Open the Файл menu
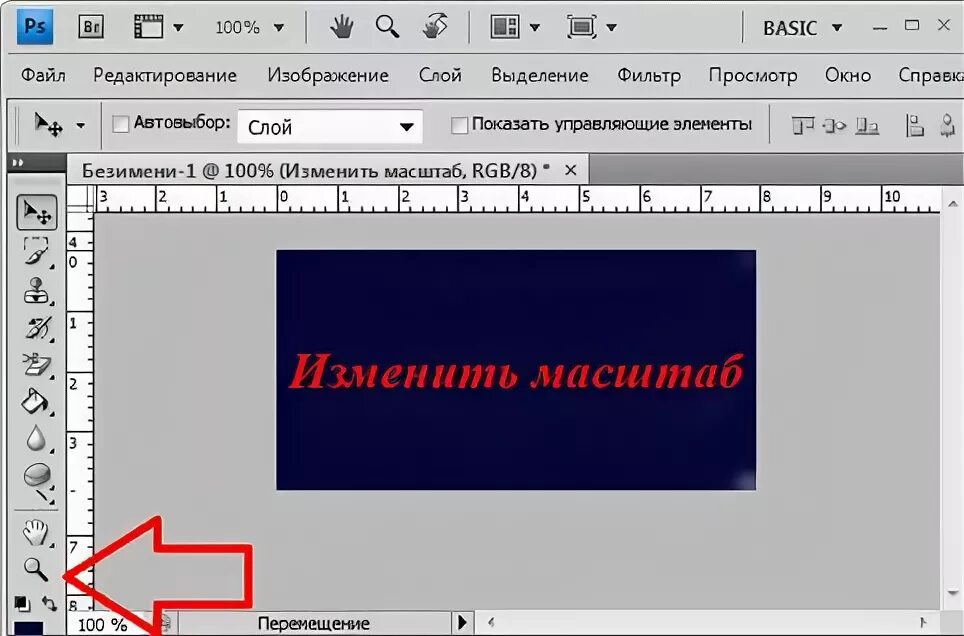964x636 pixels. click(x=43, y=76)
